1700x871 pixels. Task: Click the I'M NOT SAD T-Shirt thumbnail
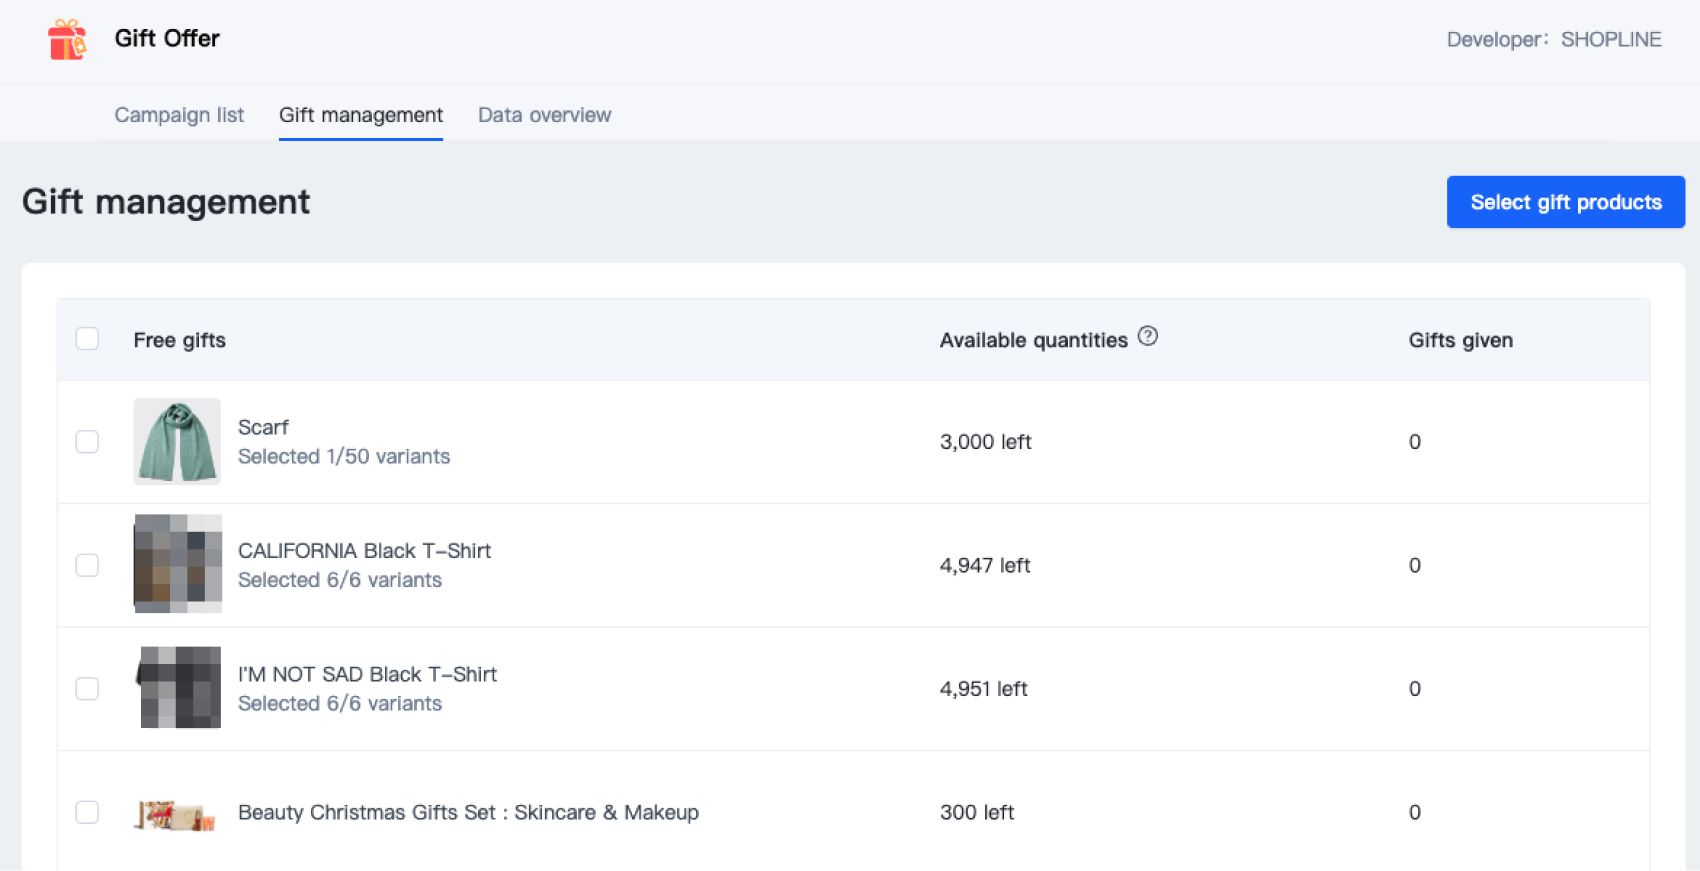coord(179,687)
